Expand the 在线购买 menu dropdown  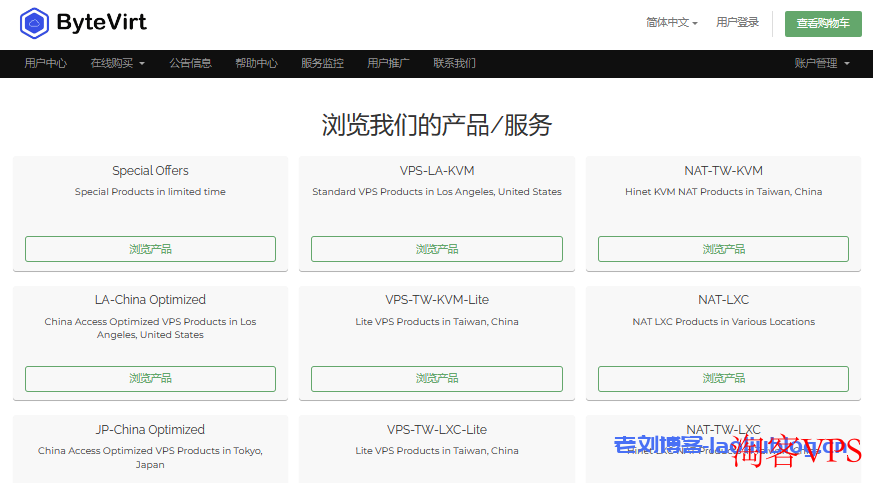[x=117, y=63]
